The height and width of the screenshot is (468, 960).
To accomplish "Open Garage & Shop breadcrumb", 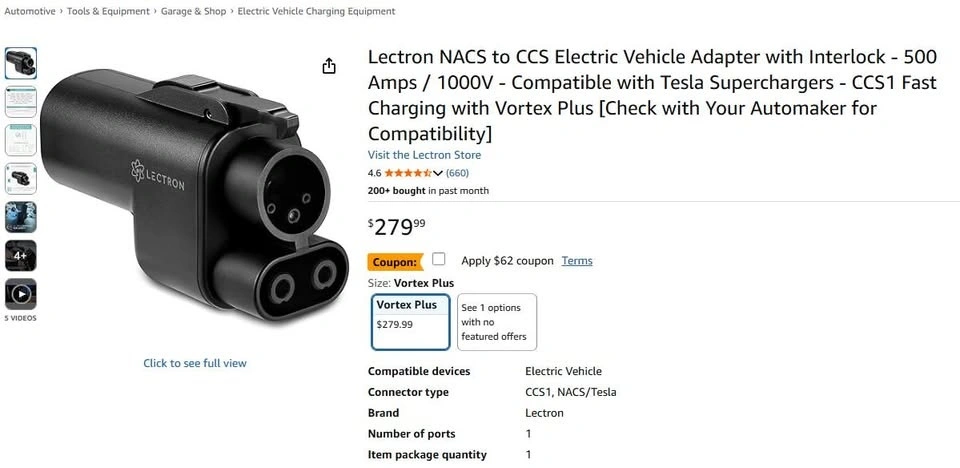I will 195,11.
